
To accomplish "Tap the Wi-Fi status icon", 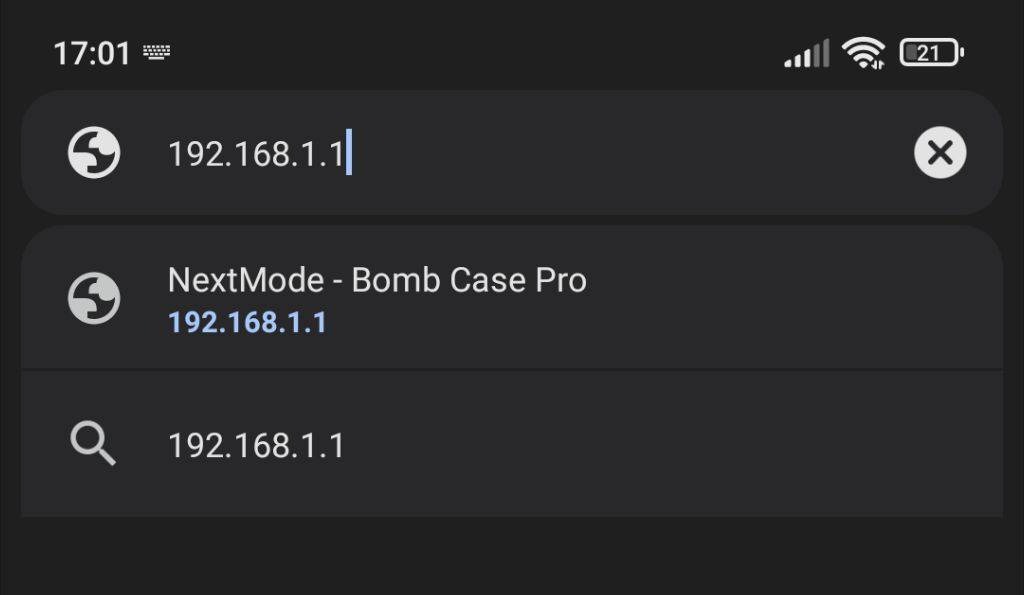I will point(863,53).
